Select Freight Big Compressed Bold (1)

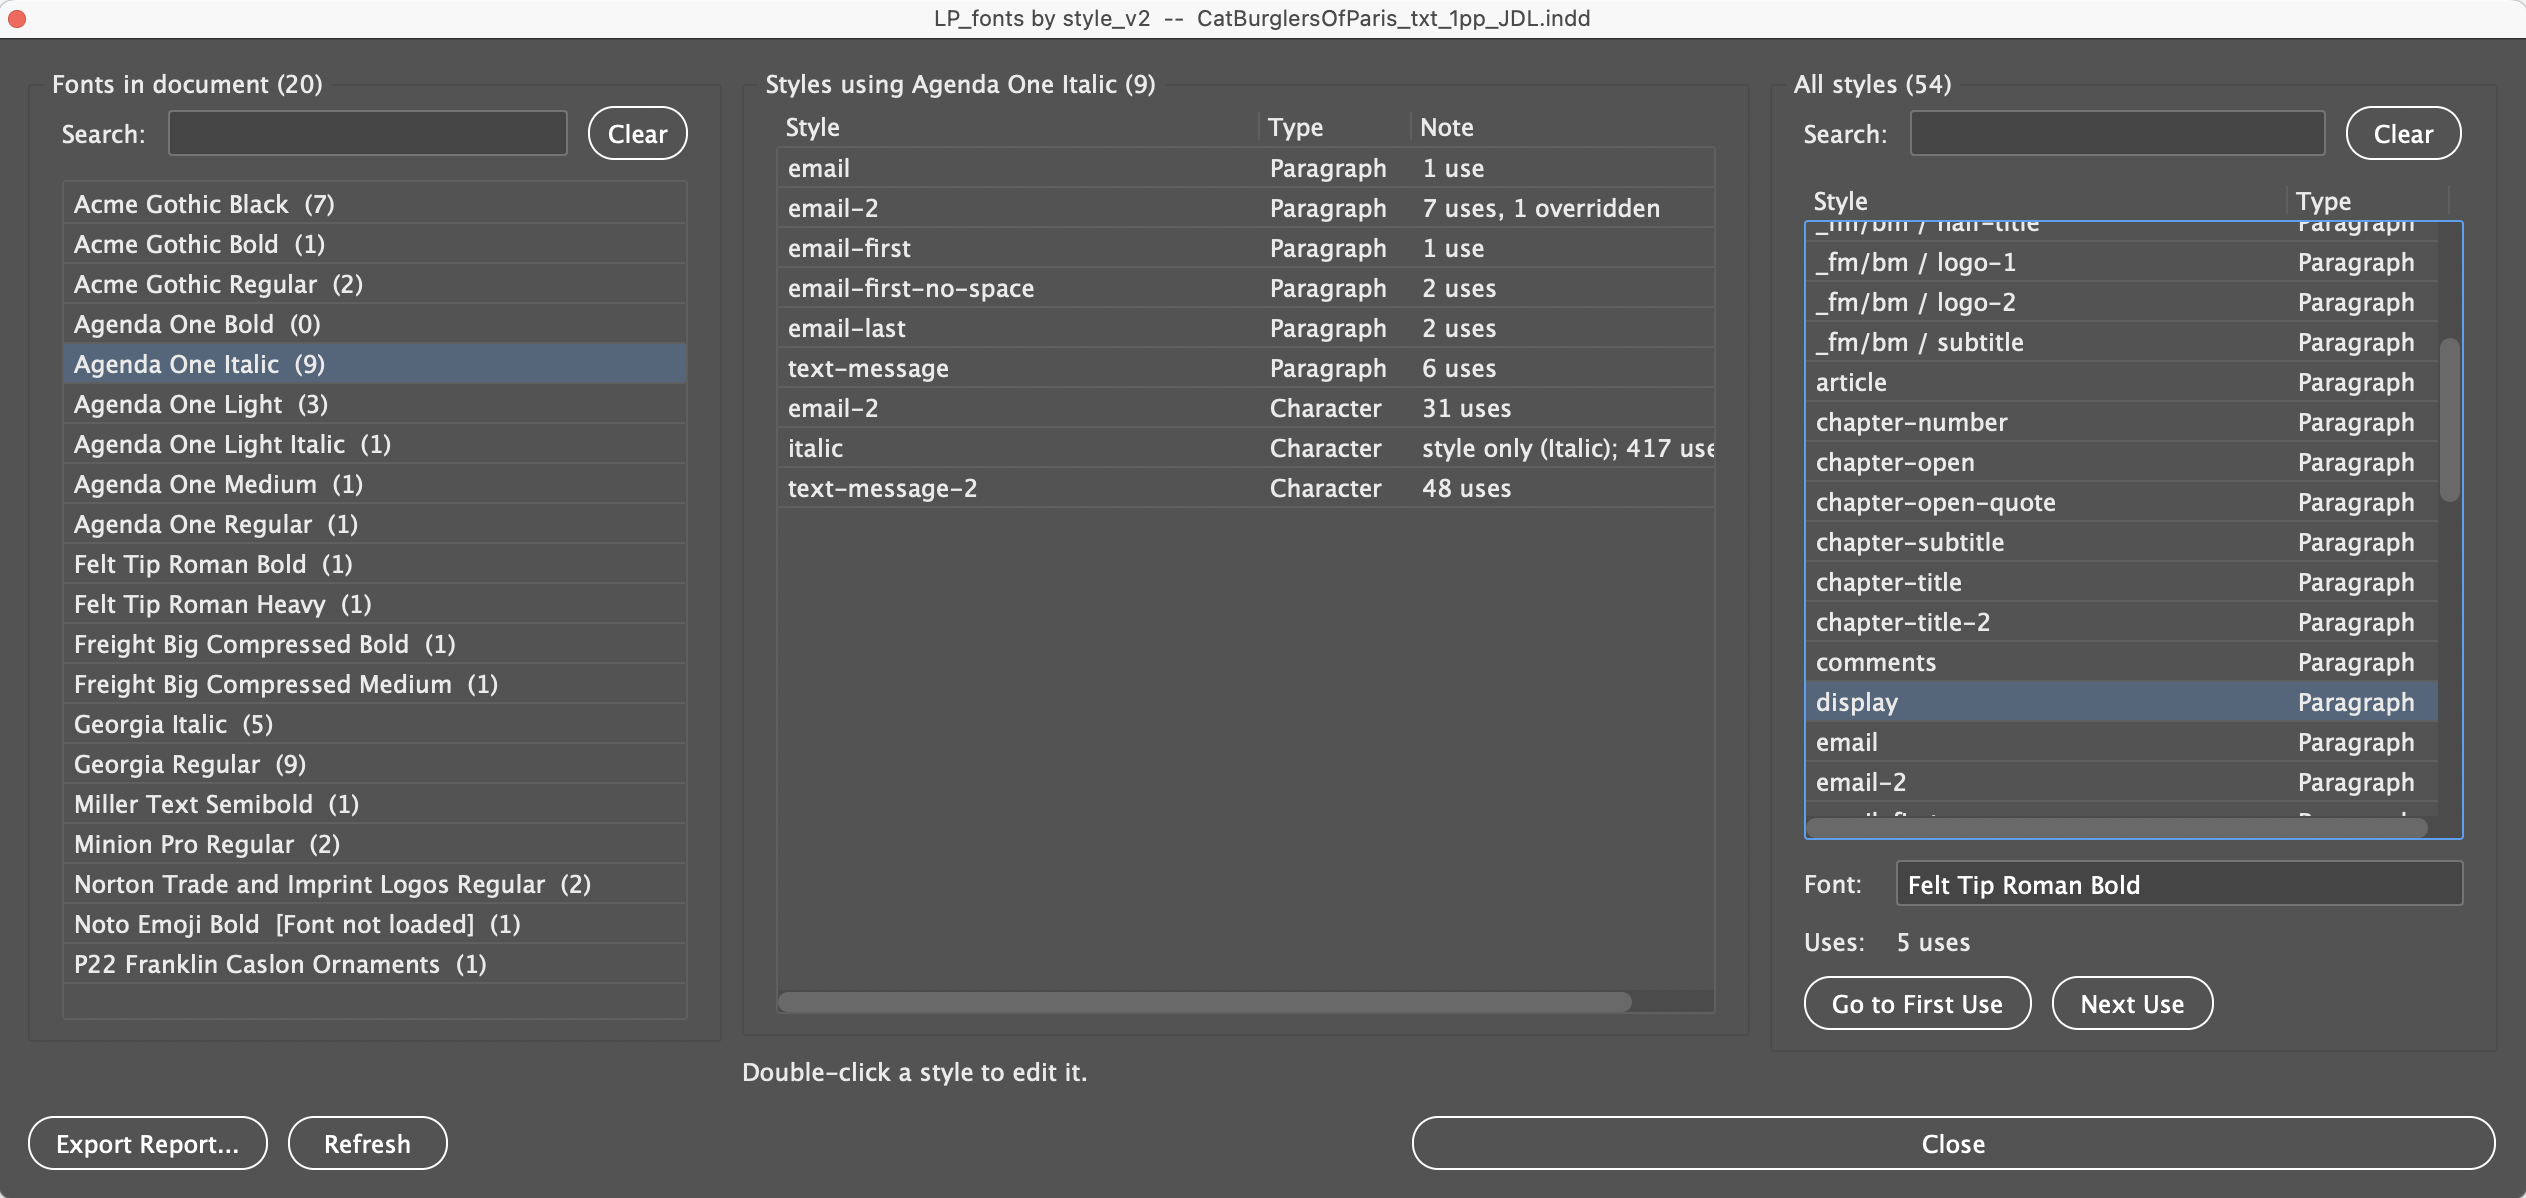point(375,644)
